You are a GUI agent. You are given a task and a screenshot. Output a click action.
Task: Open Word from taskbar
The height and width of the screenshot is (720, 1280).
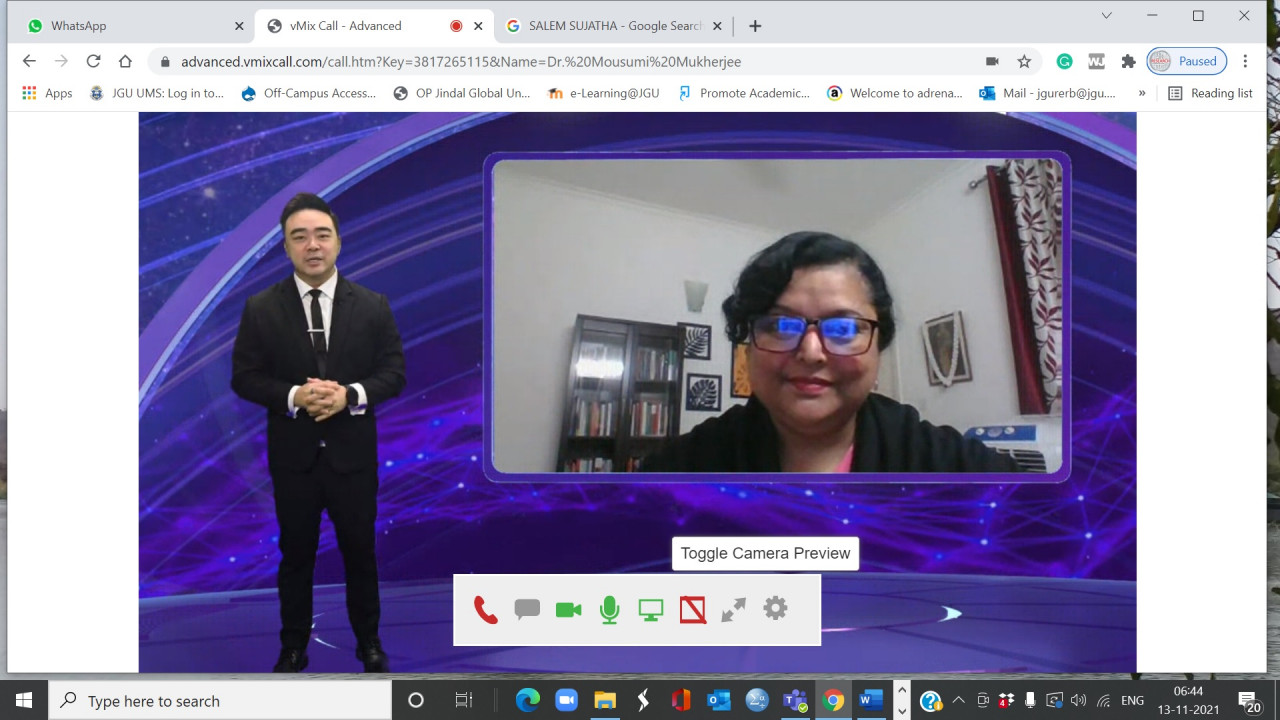point(871,700)
